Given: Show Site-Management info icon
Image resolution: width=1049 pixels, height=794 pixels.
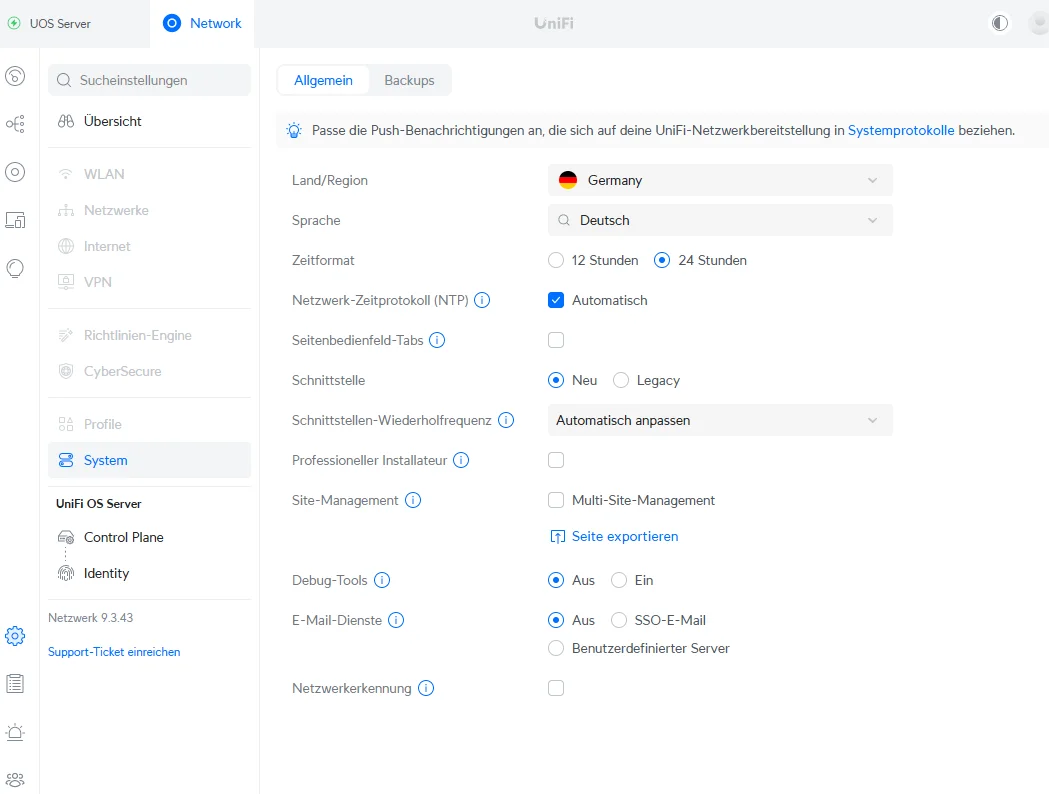Looking at the screenshot, I should [x=413, y=500].
